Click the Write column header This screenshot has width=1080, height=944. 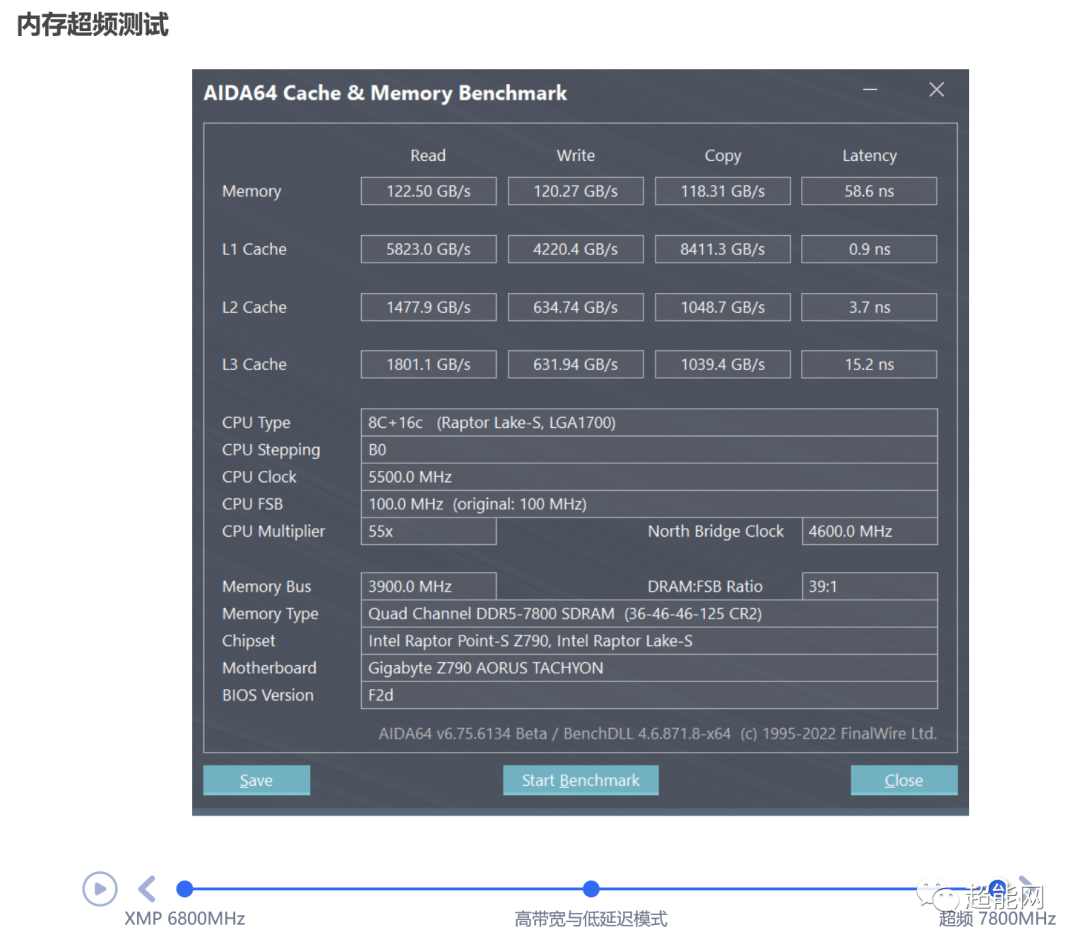pos(576,156)
